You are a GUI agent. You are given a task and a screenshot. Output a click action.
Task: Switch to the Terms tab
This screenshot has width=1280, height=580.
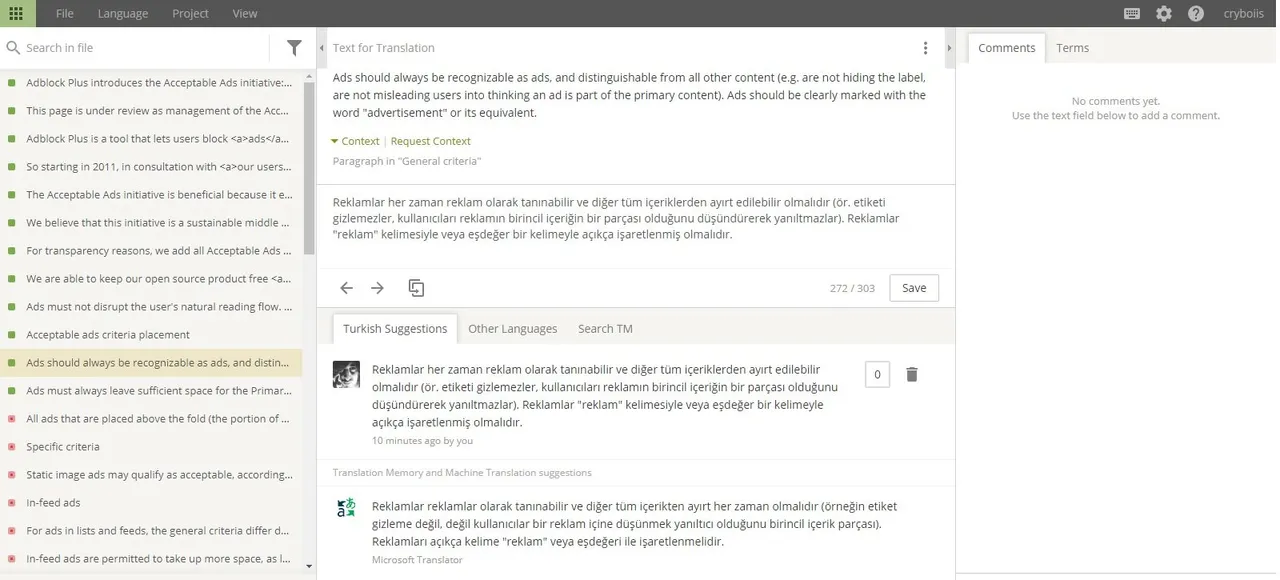point(1072,48)
